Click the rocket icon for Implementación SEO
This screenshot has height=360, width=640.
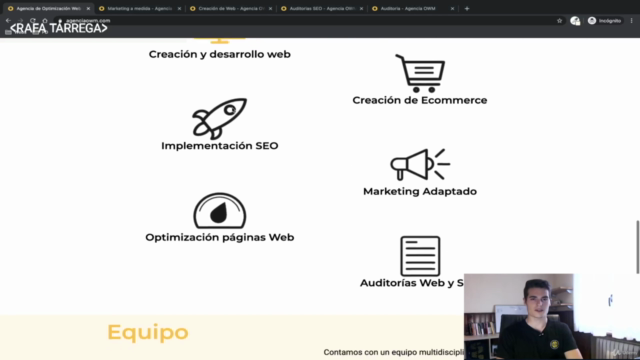220,118
